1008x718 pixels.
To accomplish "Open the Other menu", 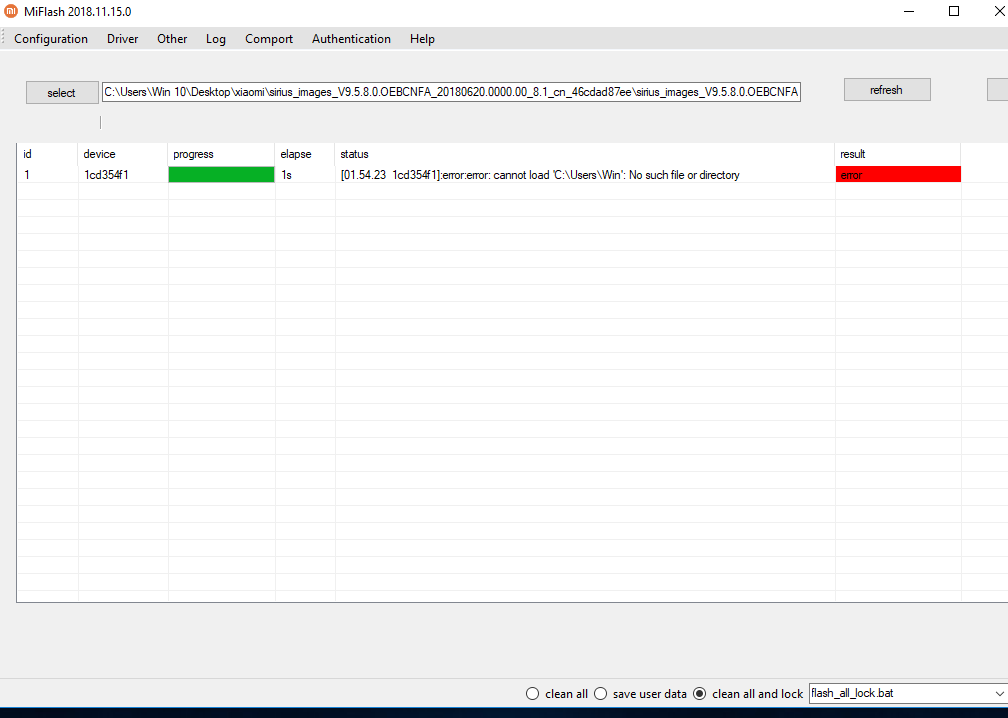I will (172, 39).
